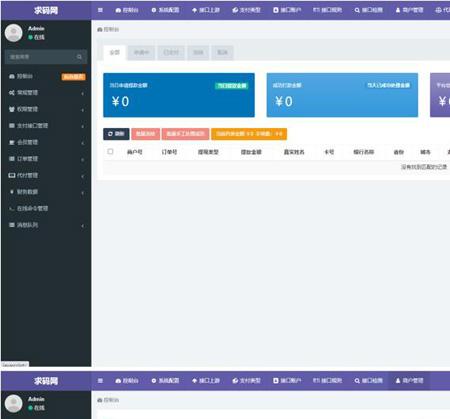Select the 全部 tab
The width and height of the screenshot is (450, 419).
click(114, 53)
